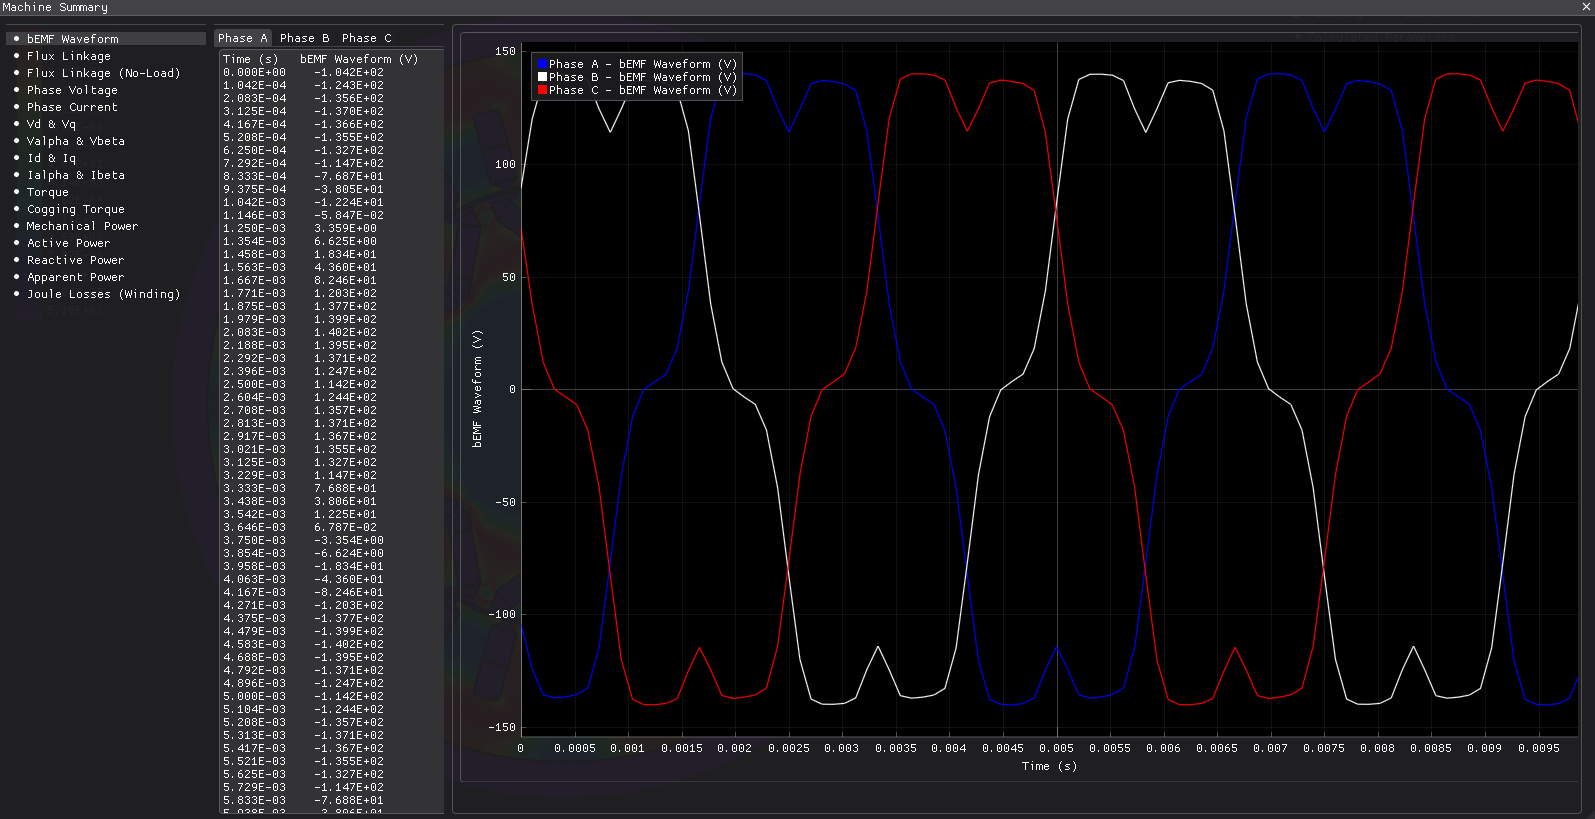Click Phase A - bEMF Waveform legend label
This screenshot has height=819, width=1595.
point(642,64)
